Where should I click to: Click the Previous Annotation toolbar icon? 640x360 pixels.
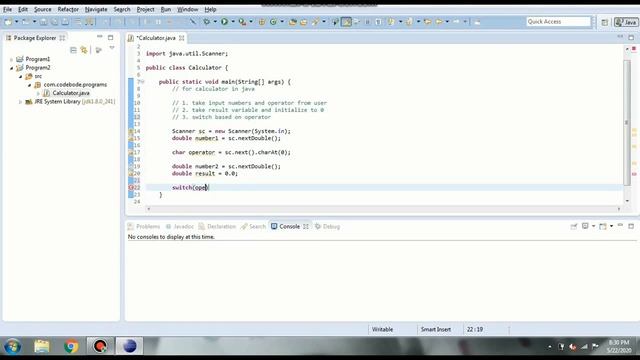click(409, 22)
